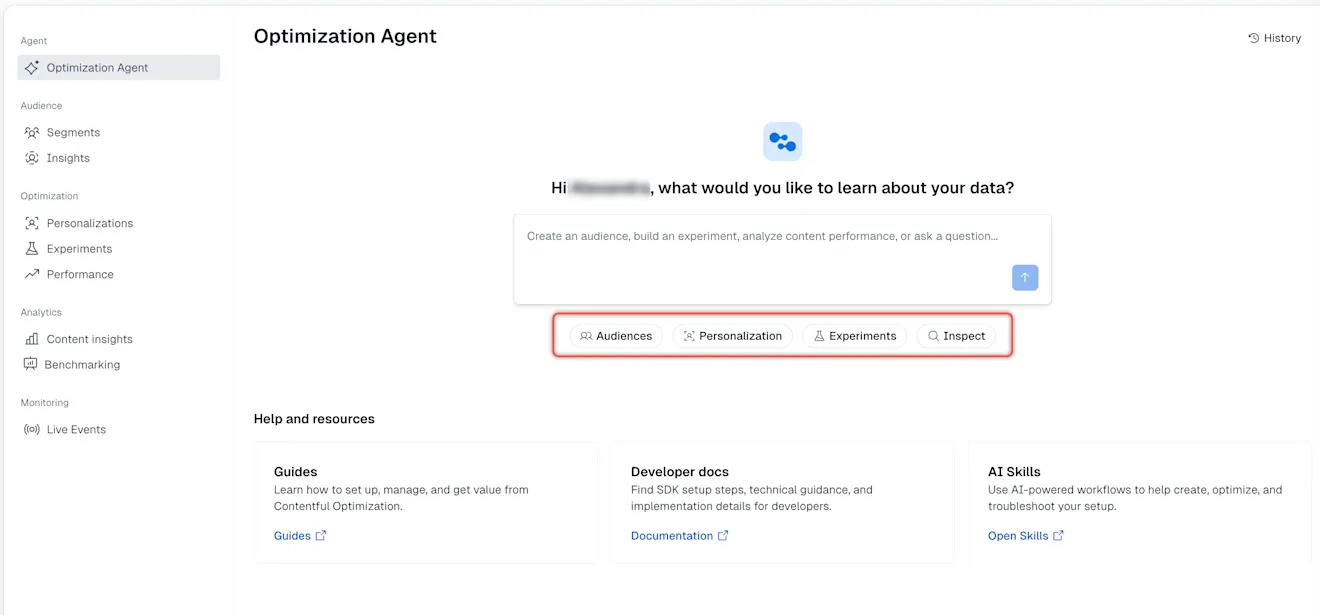Image resolution: width=1320 pixels, height=615 pixels.
Task: Click the Personalizations sidebar icon
Action: click(x=32, y=223)
